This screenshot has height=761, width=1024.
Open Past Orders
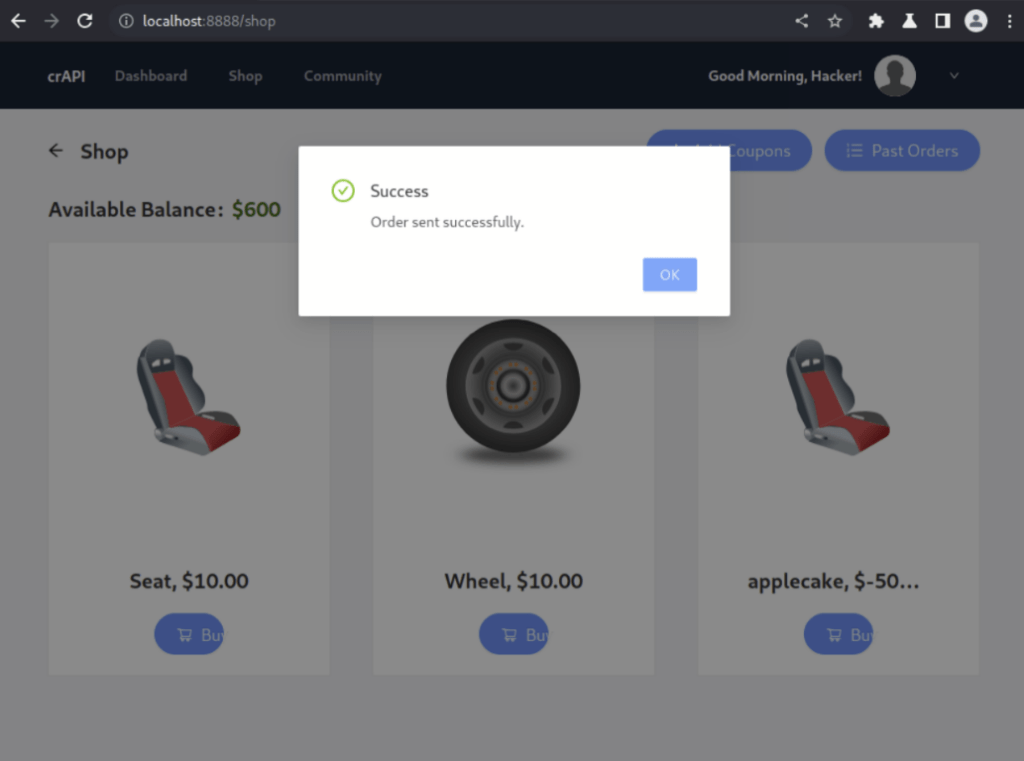902,150
